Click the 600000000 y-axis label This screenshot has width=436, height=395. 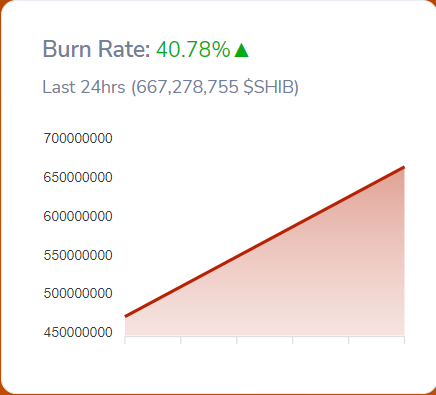click(78, 216)
